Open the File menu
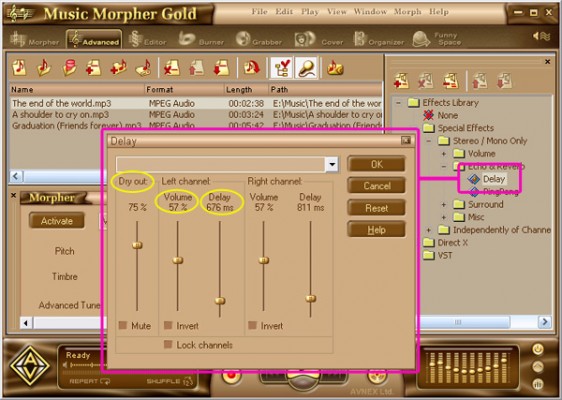The height and width of the screenshot is (400, 562). tap(259, 11)
